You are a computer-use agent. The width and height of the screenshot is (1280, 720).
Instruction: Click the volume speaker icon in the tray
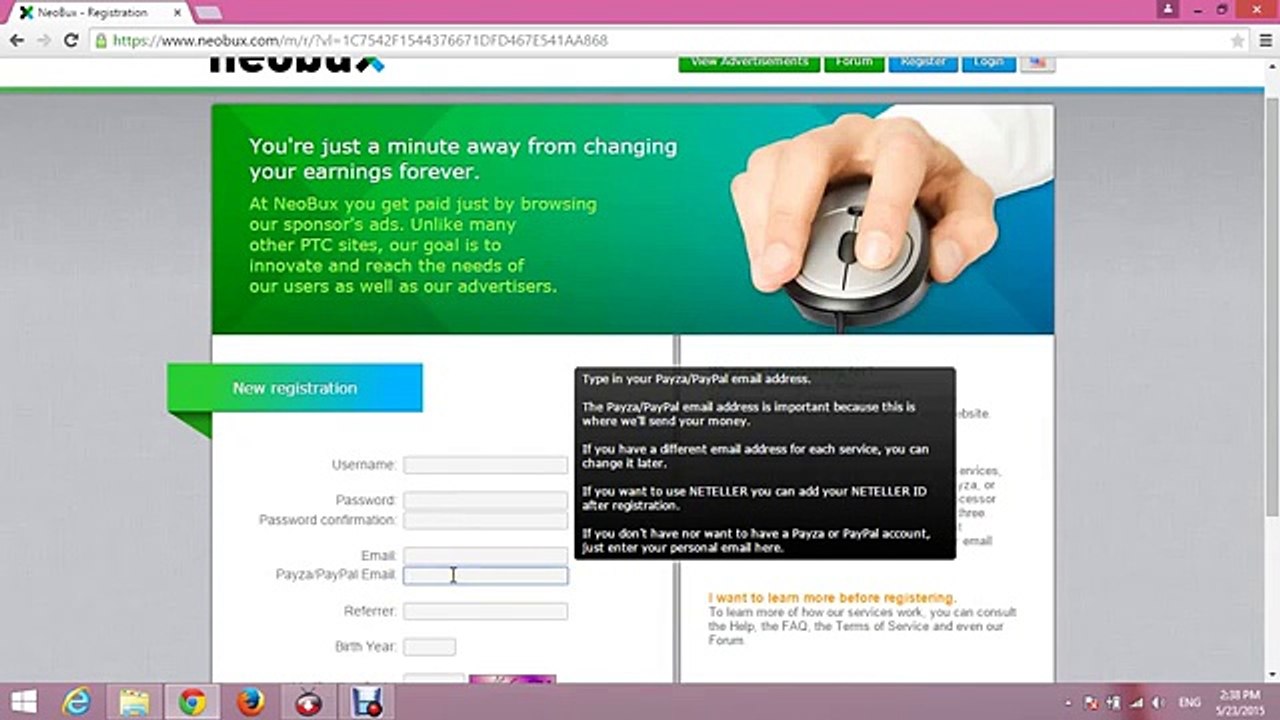coord(1160,703)
